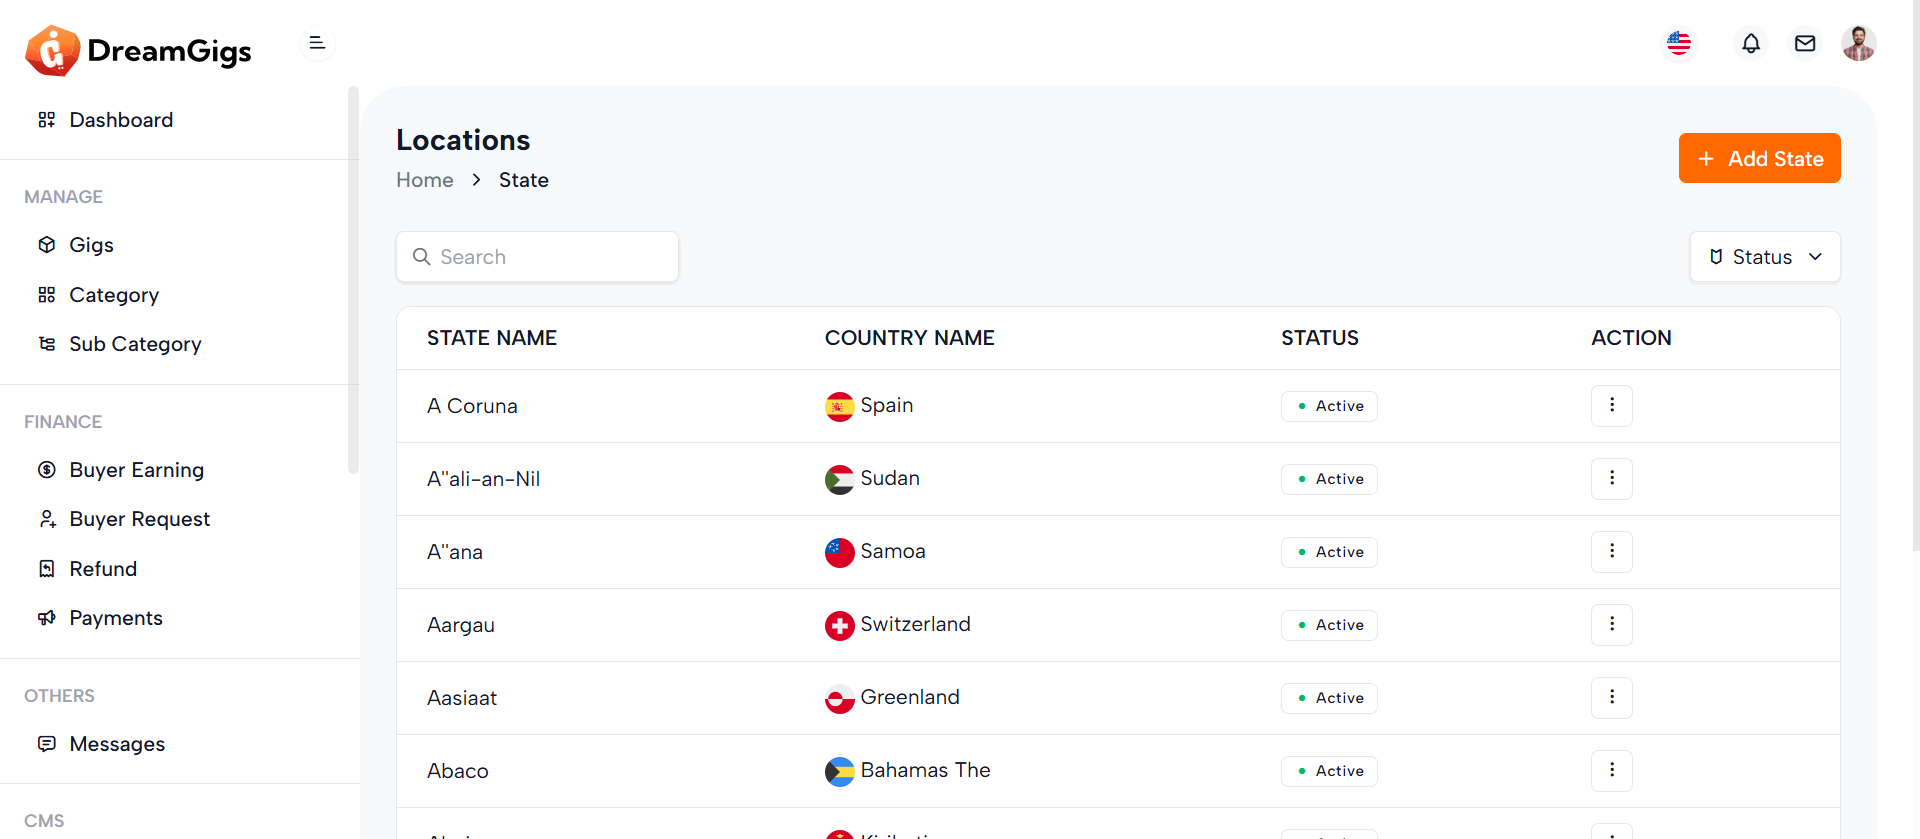Open Dashboard in the sidebar
Image resolution: width=1920 pixels, height=839 pixels.
point(121,120)
